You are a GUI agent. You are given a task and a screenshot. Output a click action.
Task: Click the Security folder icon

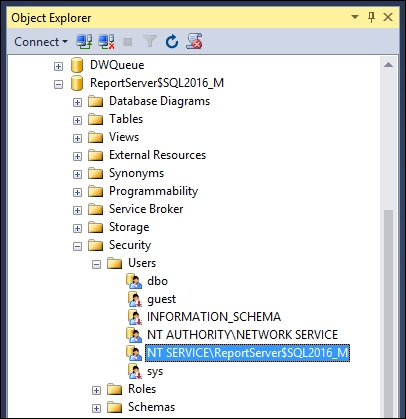[96, 245]
